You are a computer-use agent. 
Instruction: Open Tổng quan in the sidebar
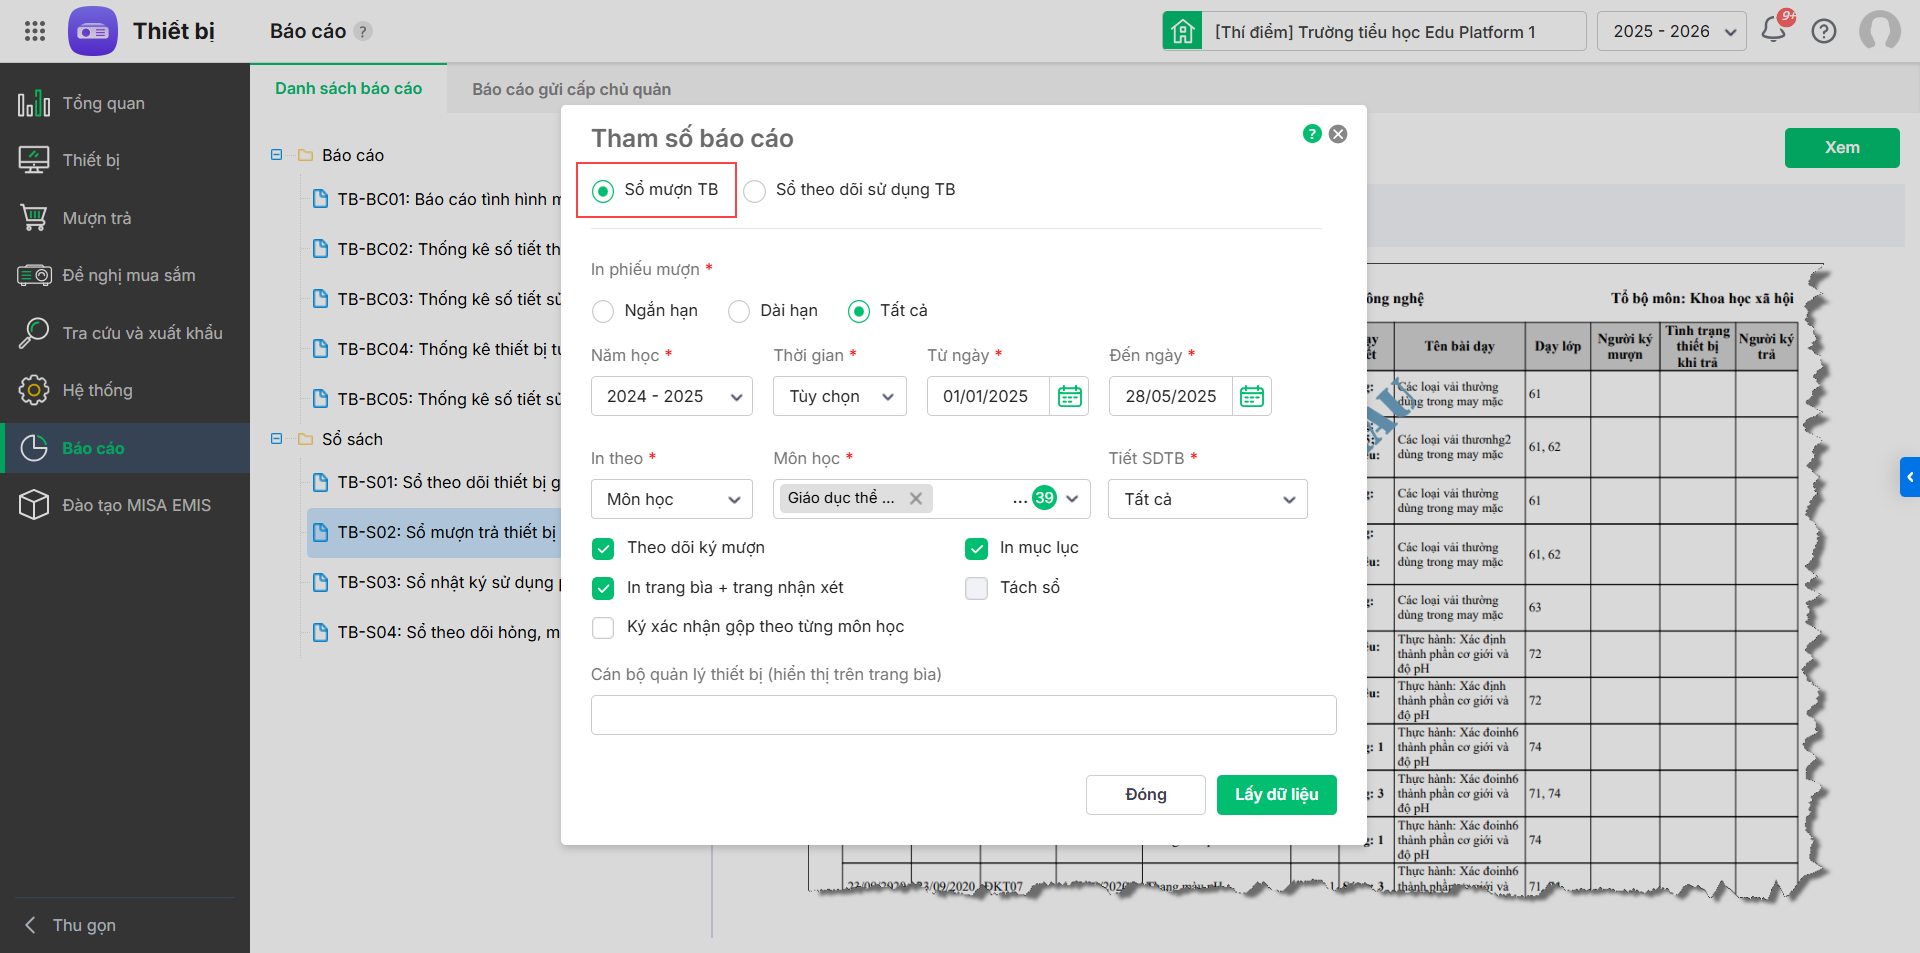coord(103,103)
